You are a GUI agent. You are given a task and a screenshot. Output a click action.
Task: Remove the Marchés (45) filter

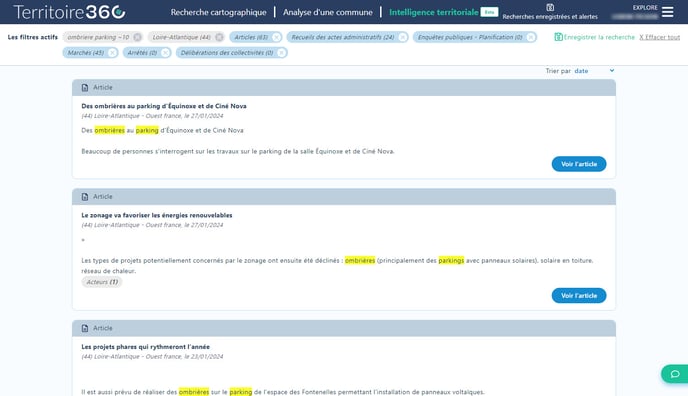[x=112, y=53]
